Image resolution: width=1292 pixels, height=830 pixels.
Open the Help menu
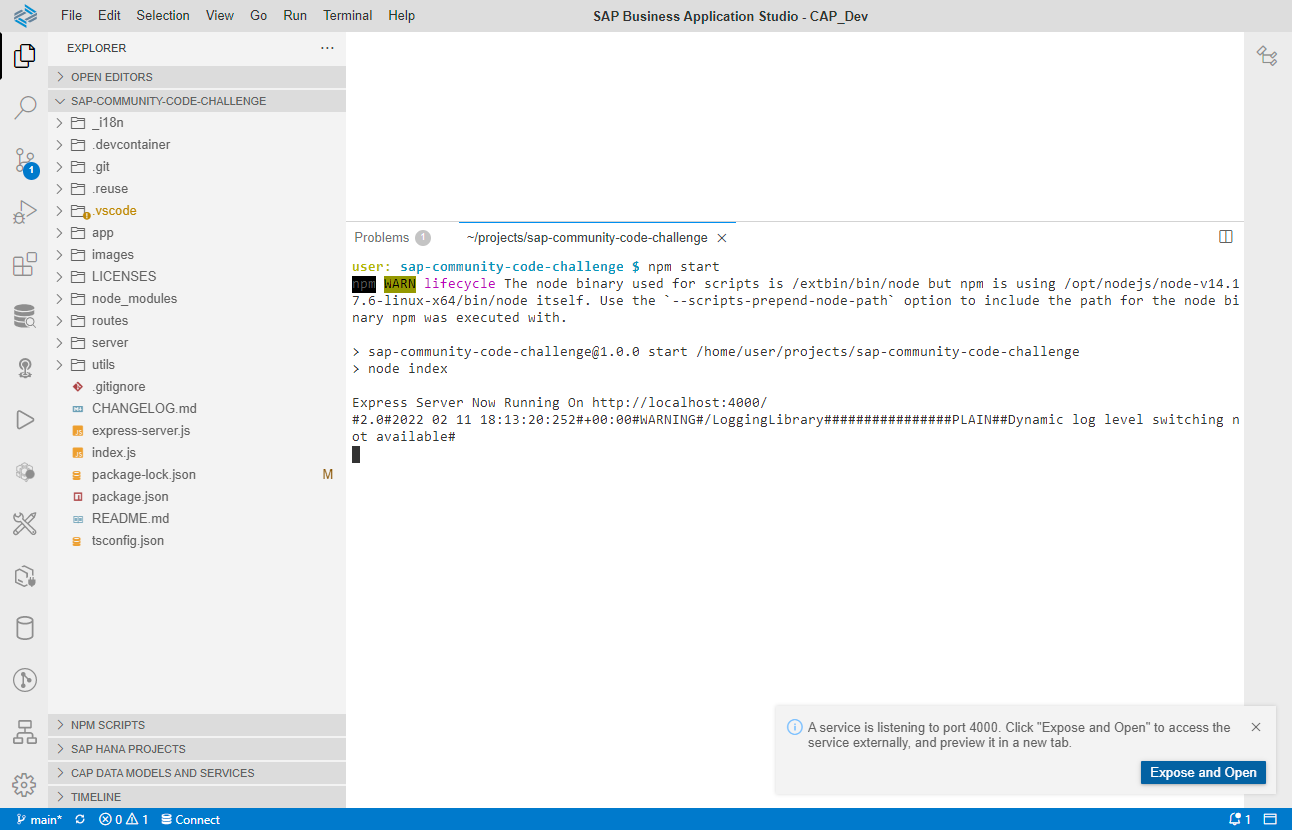(x=401, y=15)
